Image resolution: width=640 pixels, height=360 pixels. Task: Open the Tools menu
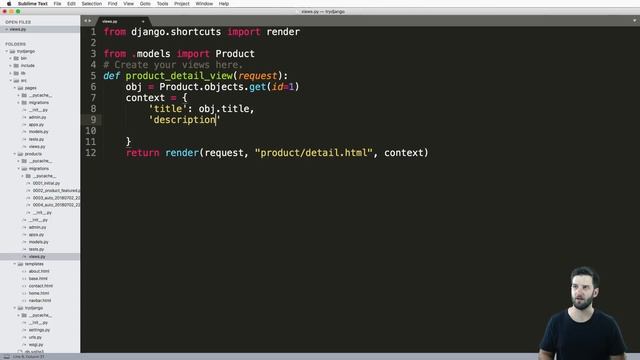click(x=162, y=4)
